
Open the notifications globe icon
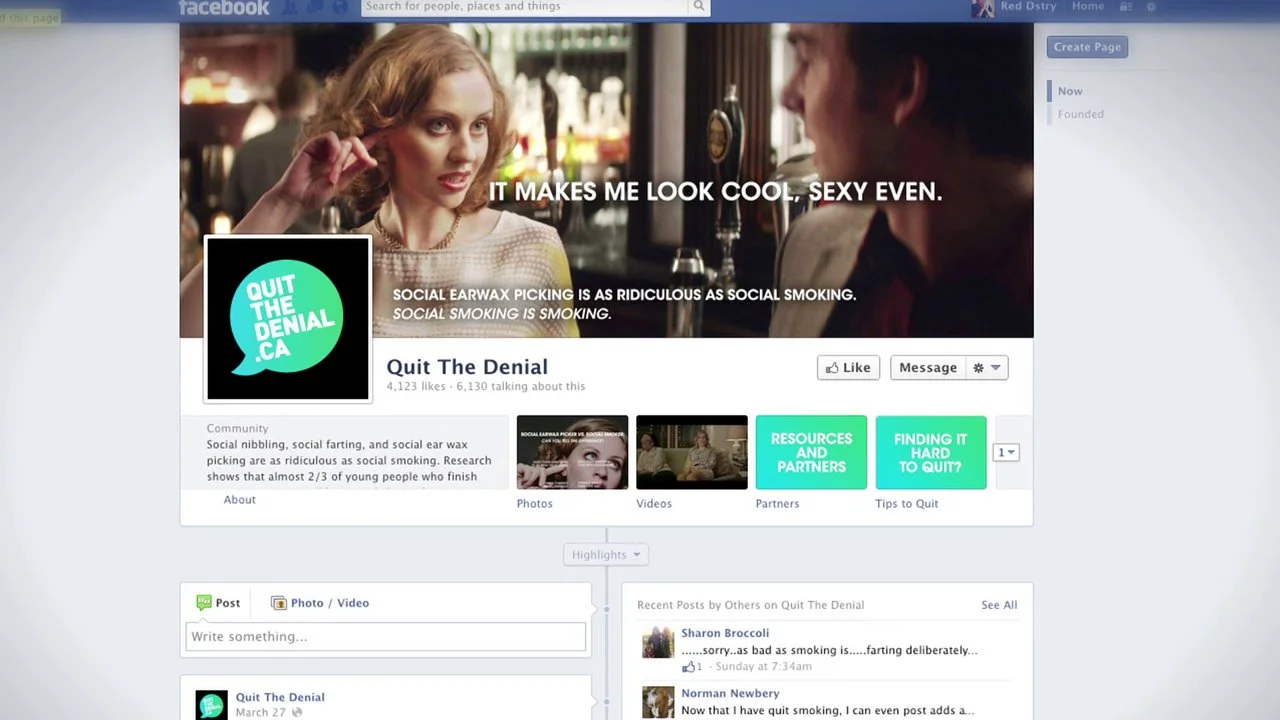pos(340,7)
